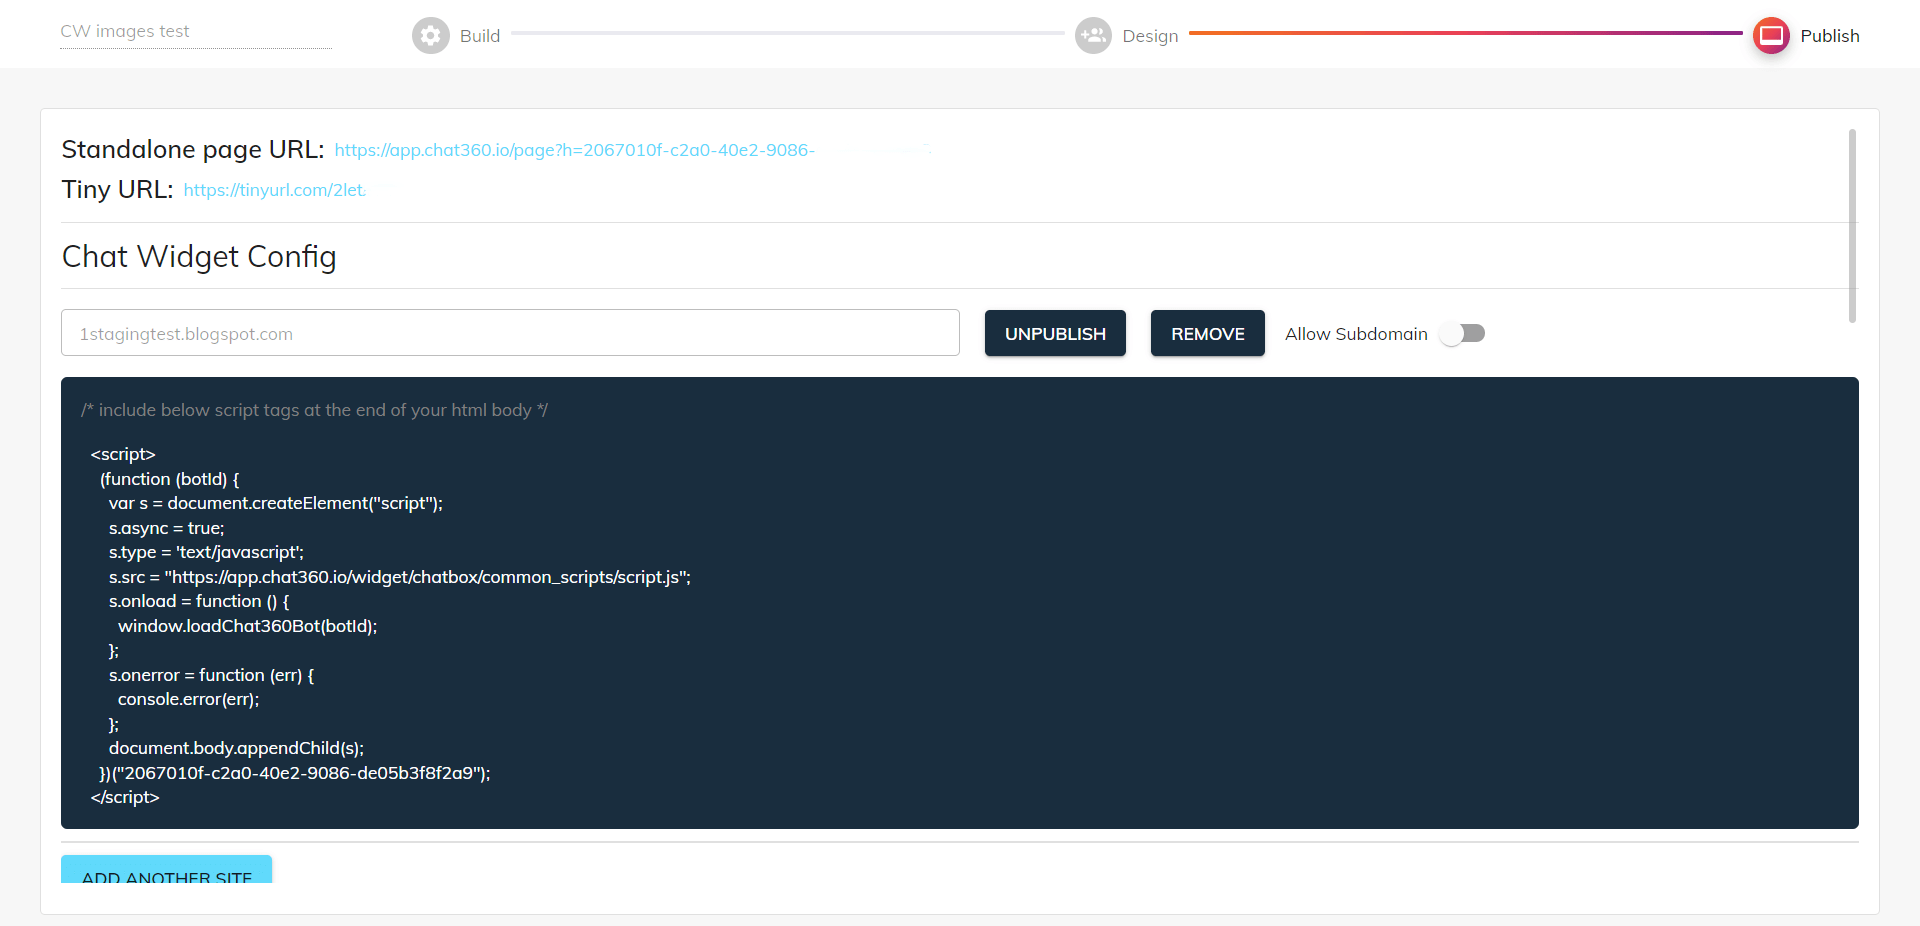Click the Chat Widget Config heading

199,257
